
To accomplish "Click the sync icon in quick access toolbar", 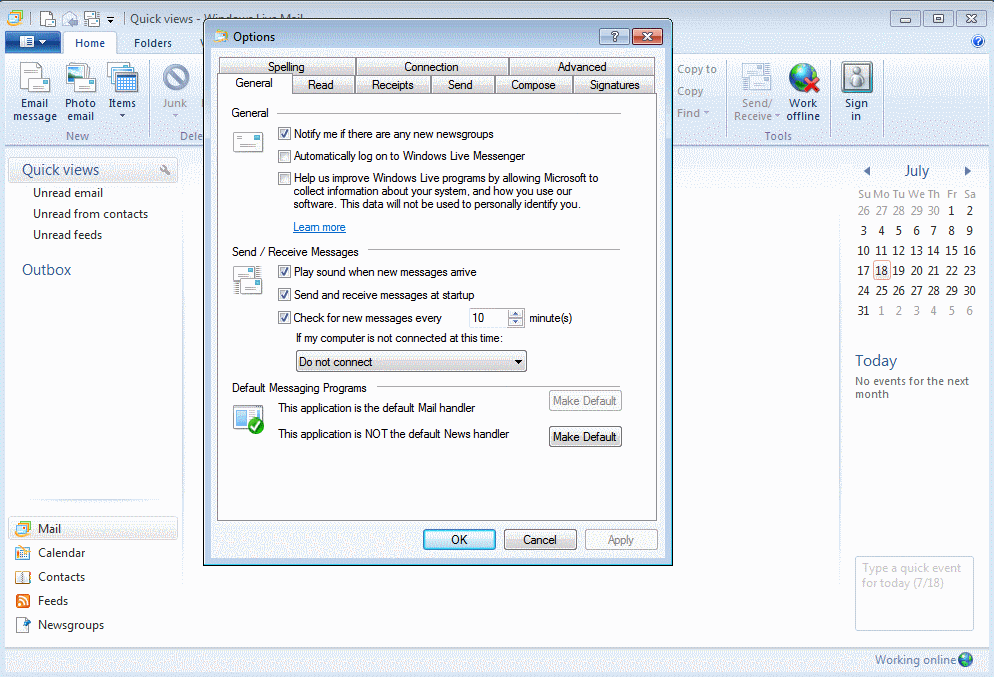I will point(93,18).
